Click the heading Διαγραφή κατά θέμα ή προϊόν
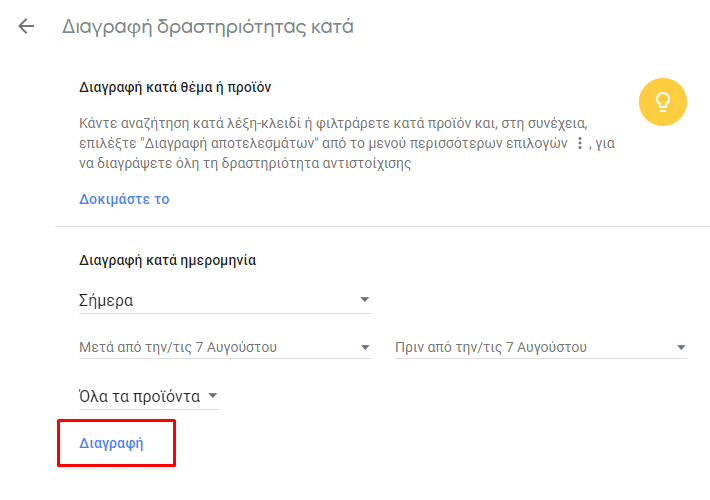The height and width of the screenshot is (500, 710). pyautogui.click(x=175, y=87)
